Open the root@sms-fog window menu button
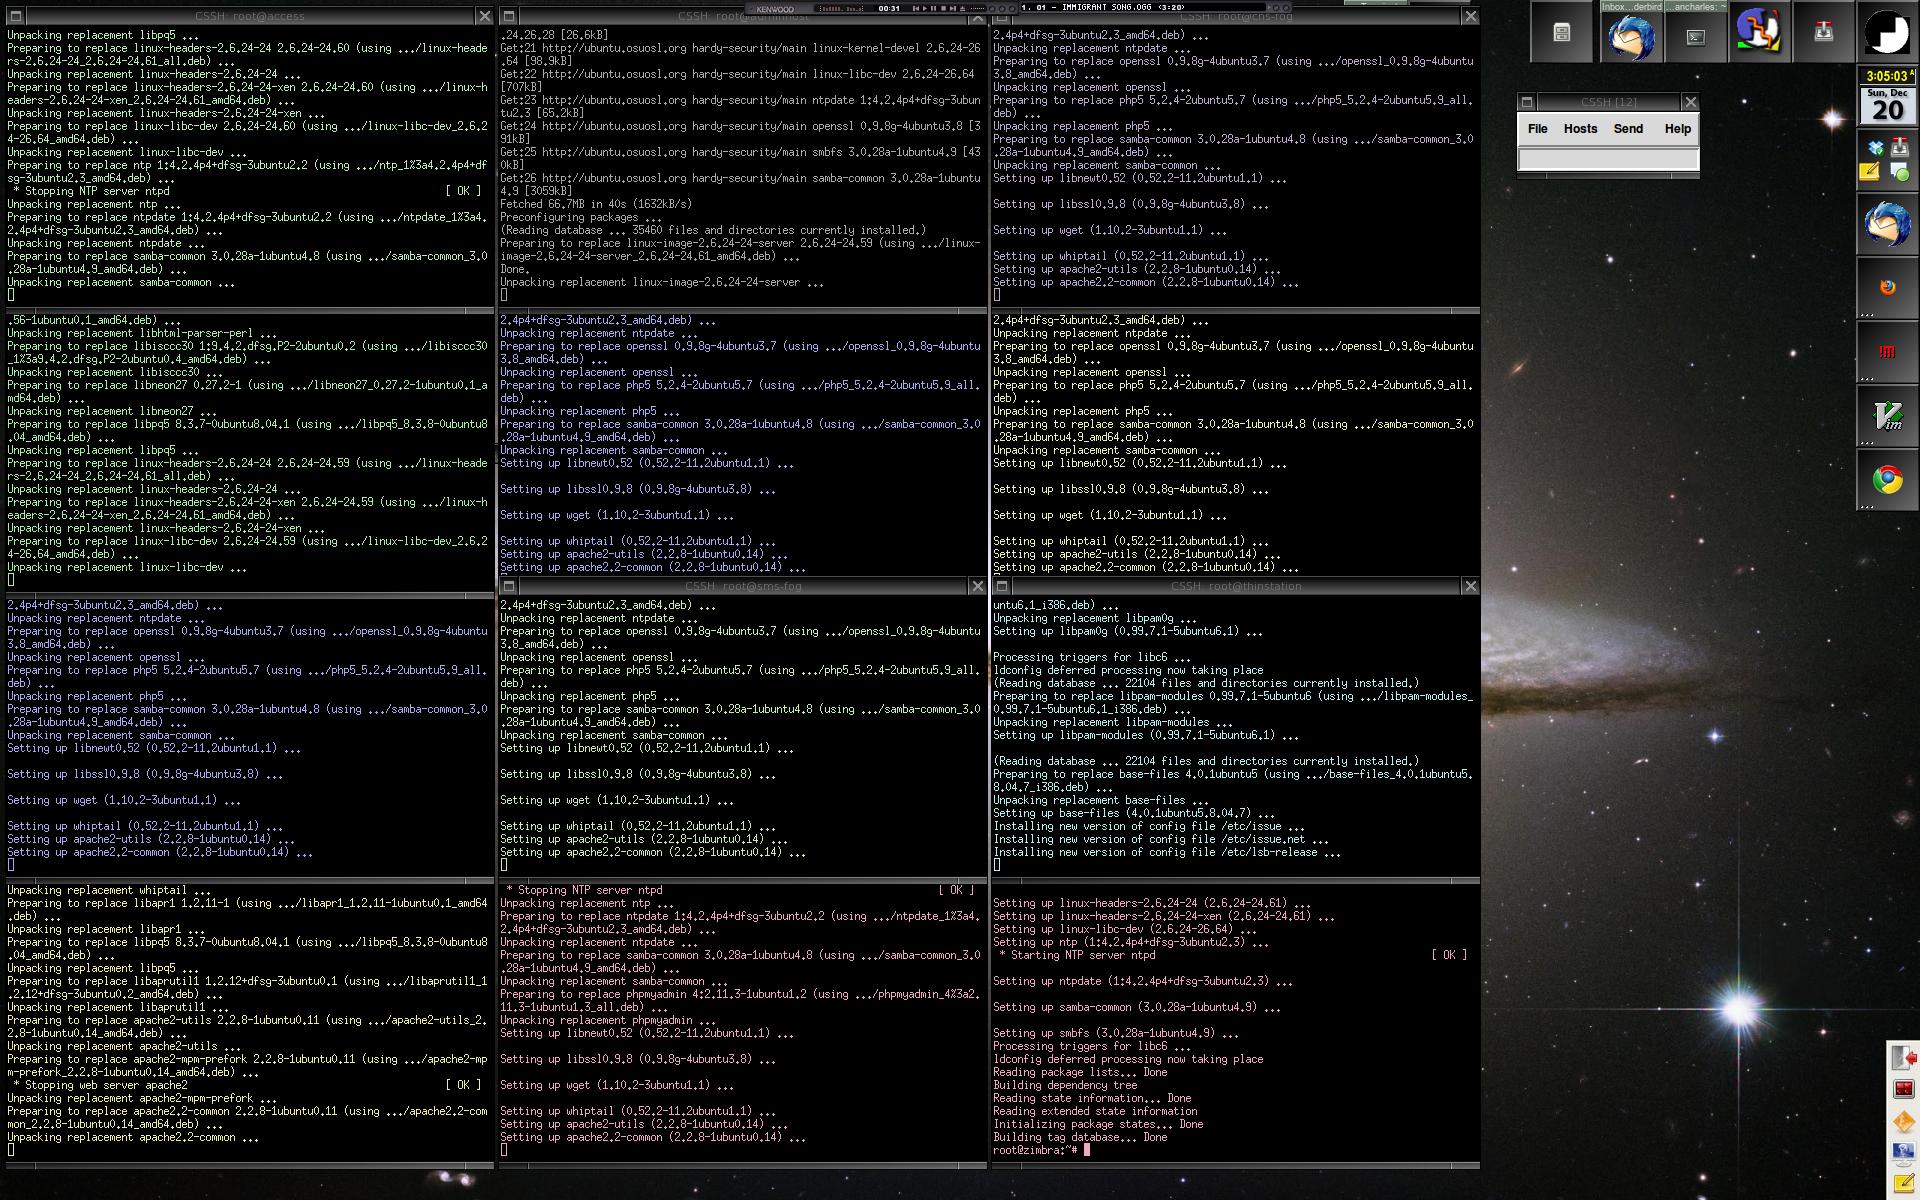Image resolution: width=1920 pixels, height=1200 pixels. [x=508, y=586]
